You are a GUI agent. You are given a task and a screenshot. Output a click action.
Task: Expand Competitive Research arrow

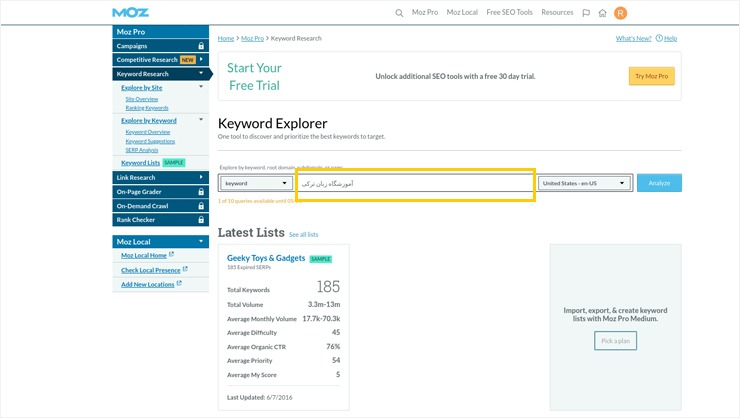[x=202, y=59]
